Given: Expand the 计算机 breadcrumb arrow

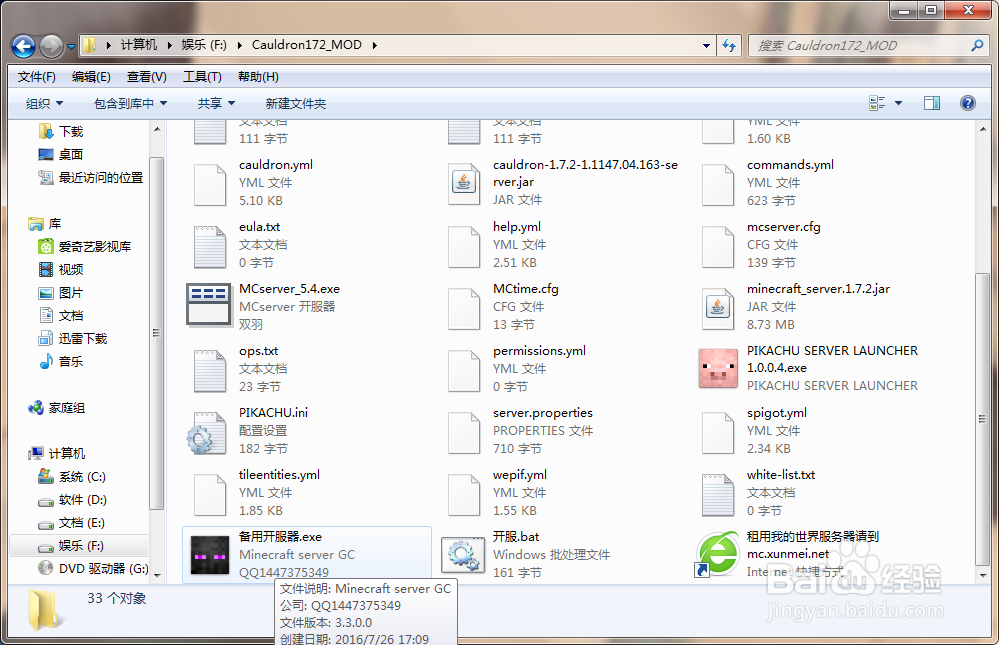Looking at the screenshot, I should [x=169, y=45].
